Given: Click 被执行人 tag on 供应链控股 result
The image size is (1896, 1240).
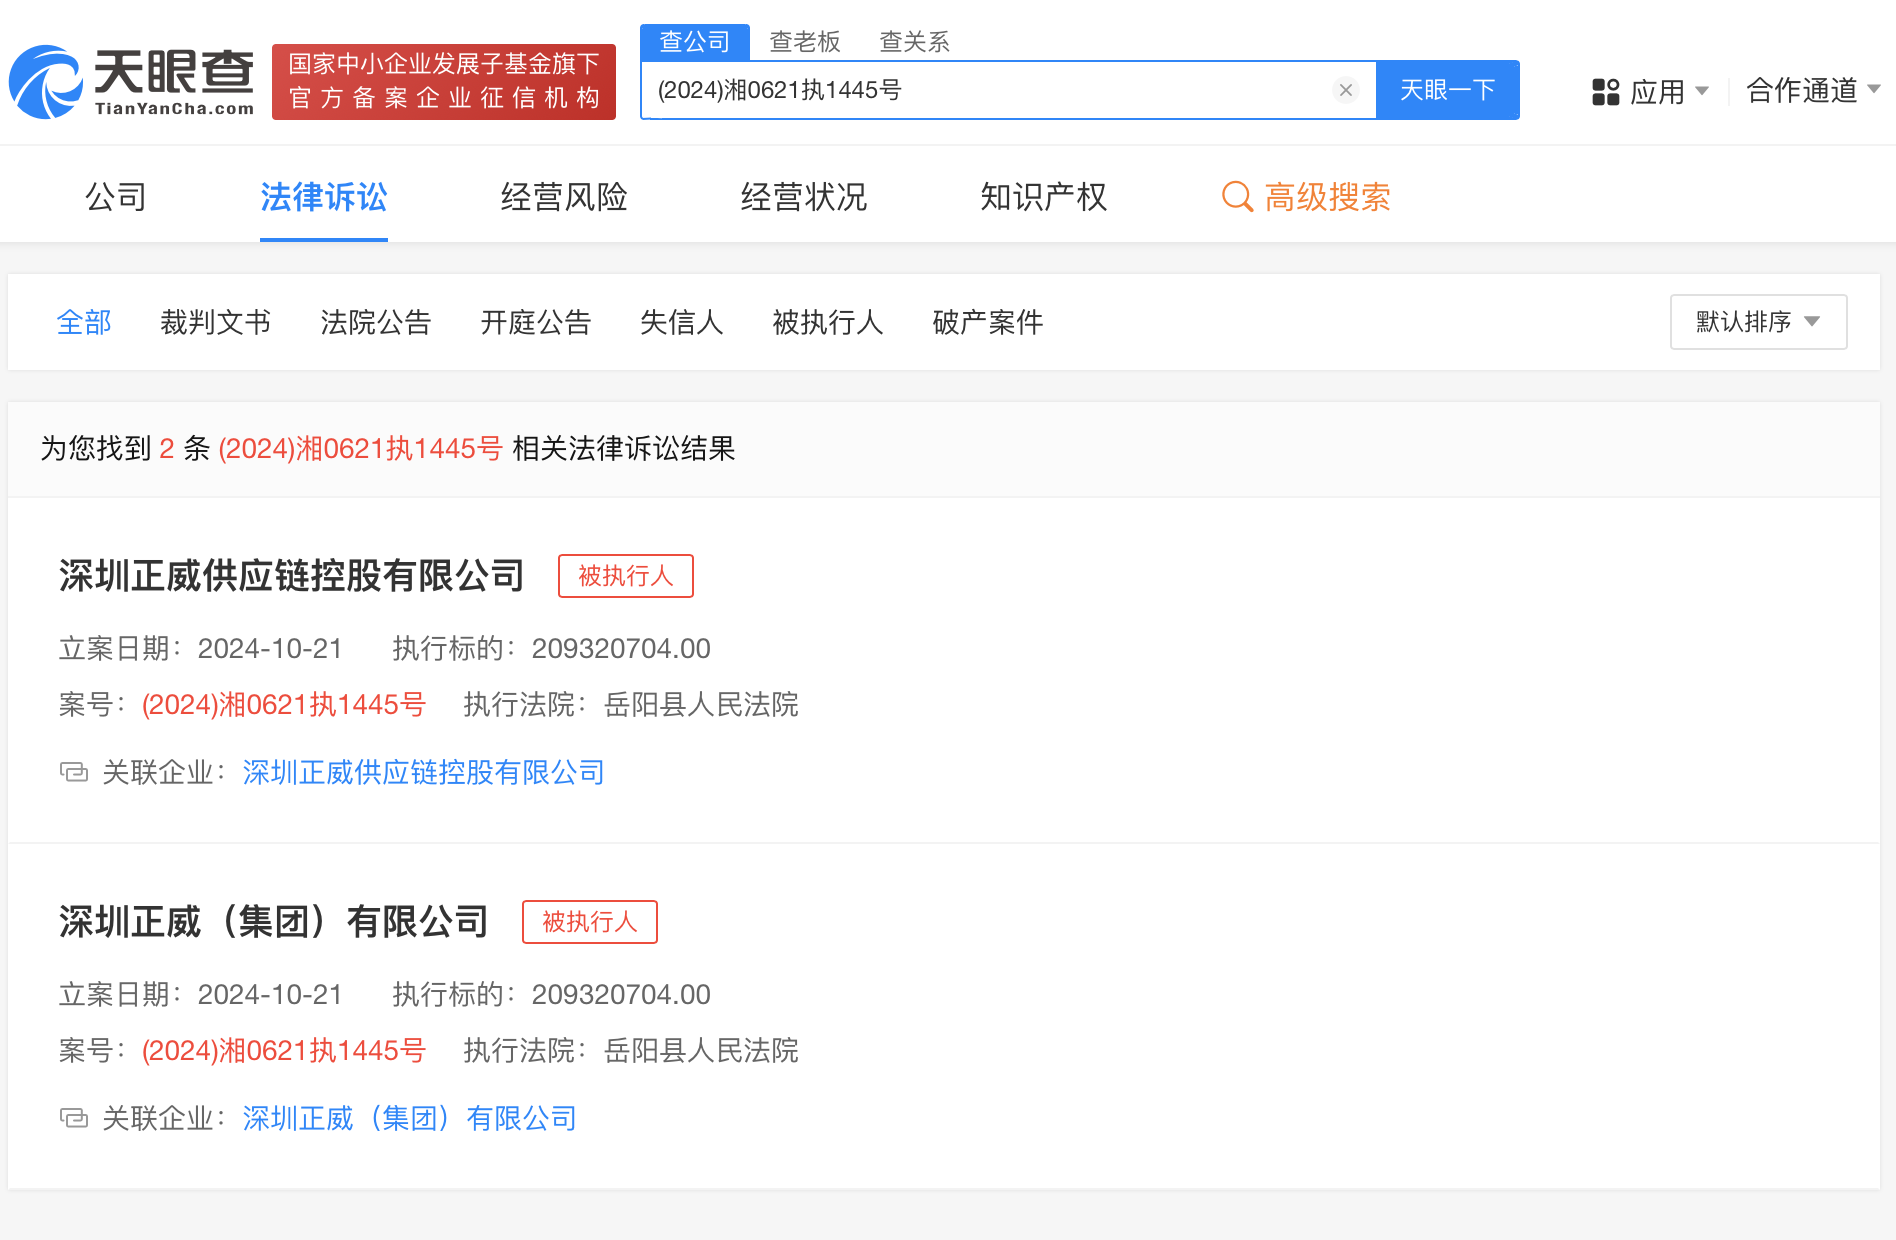Looking at the screenshot, I should pyautogui.click(x=626, y=576).
